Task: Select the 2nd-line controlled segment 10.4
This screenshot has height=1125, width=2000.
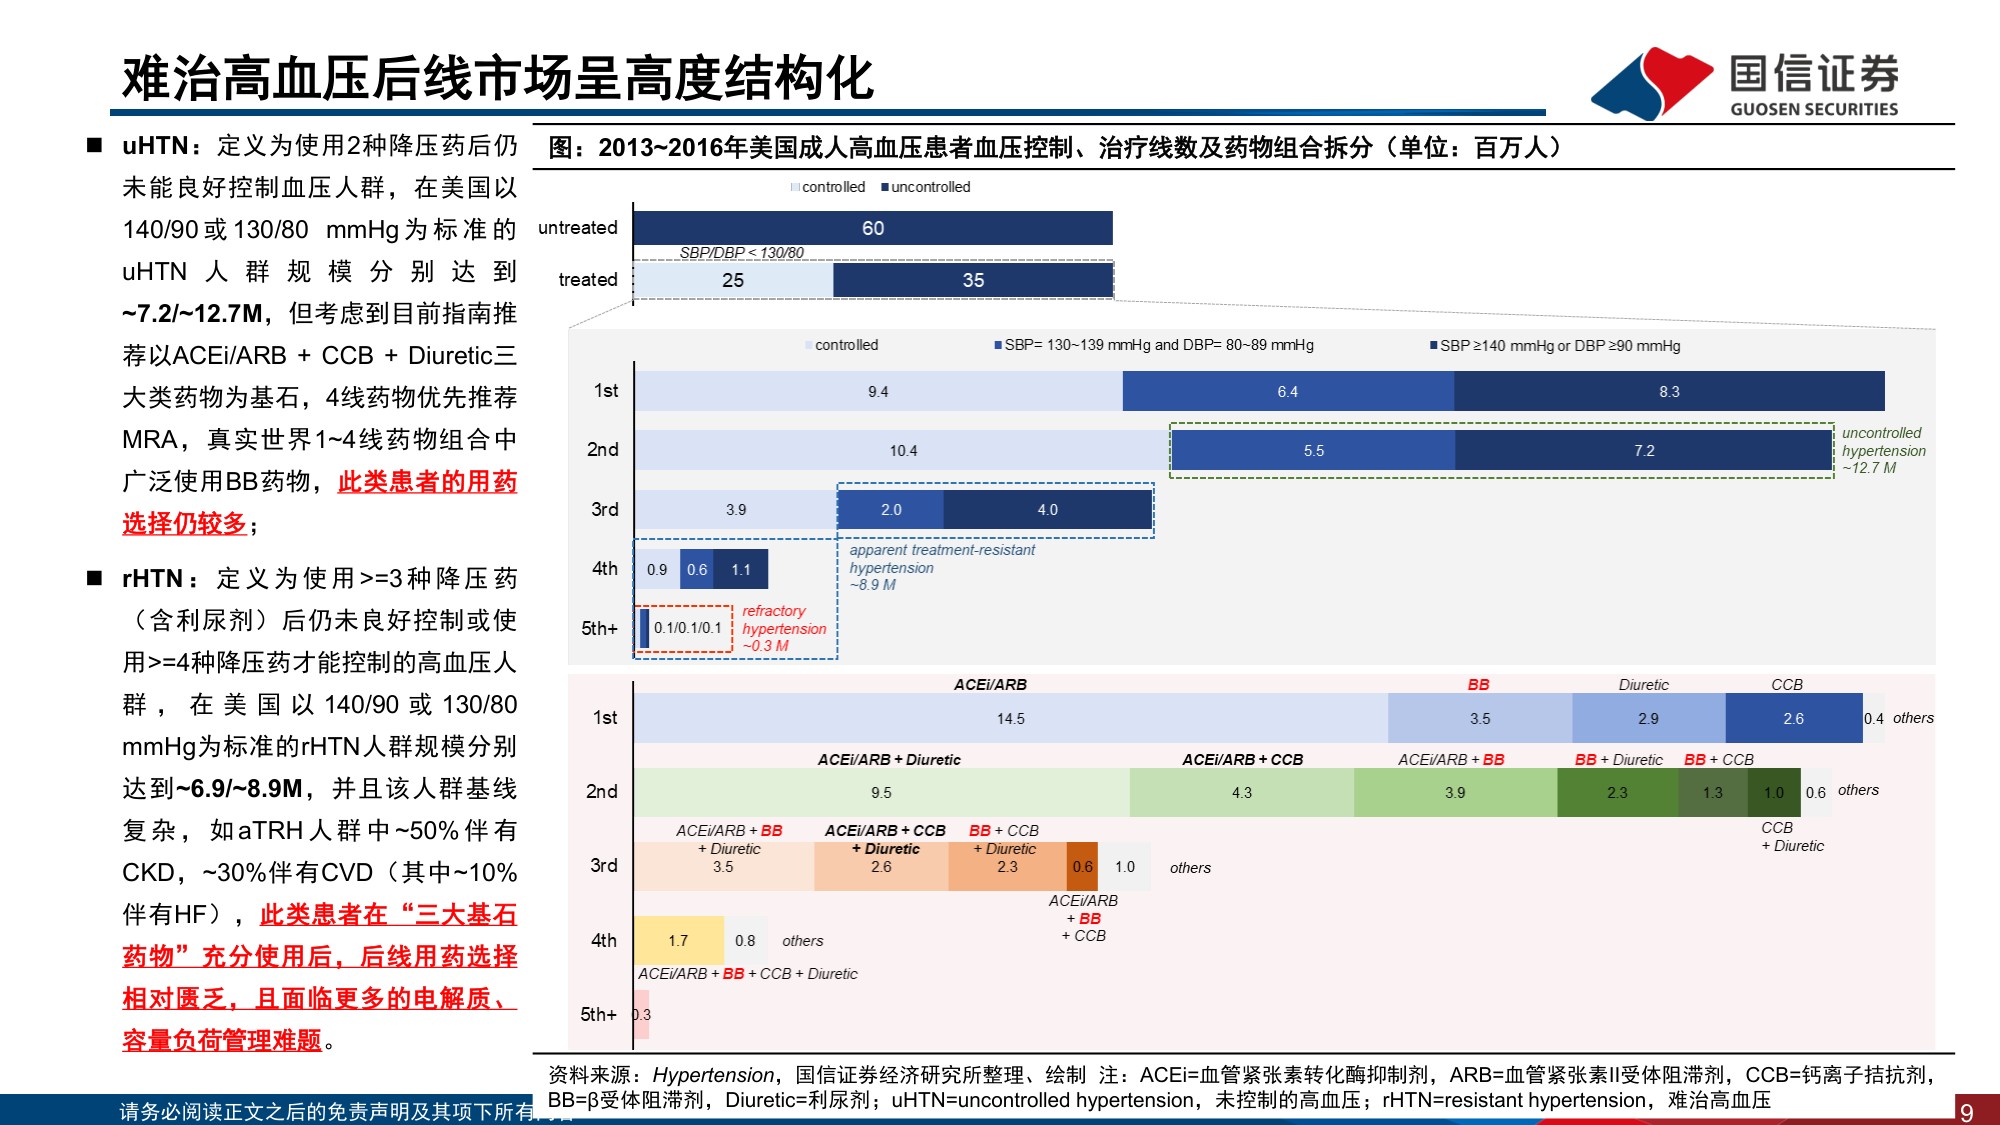Action: click(x=903, y=450)
